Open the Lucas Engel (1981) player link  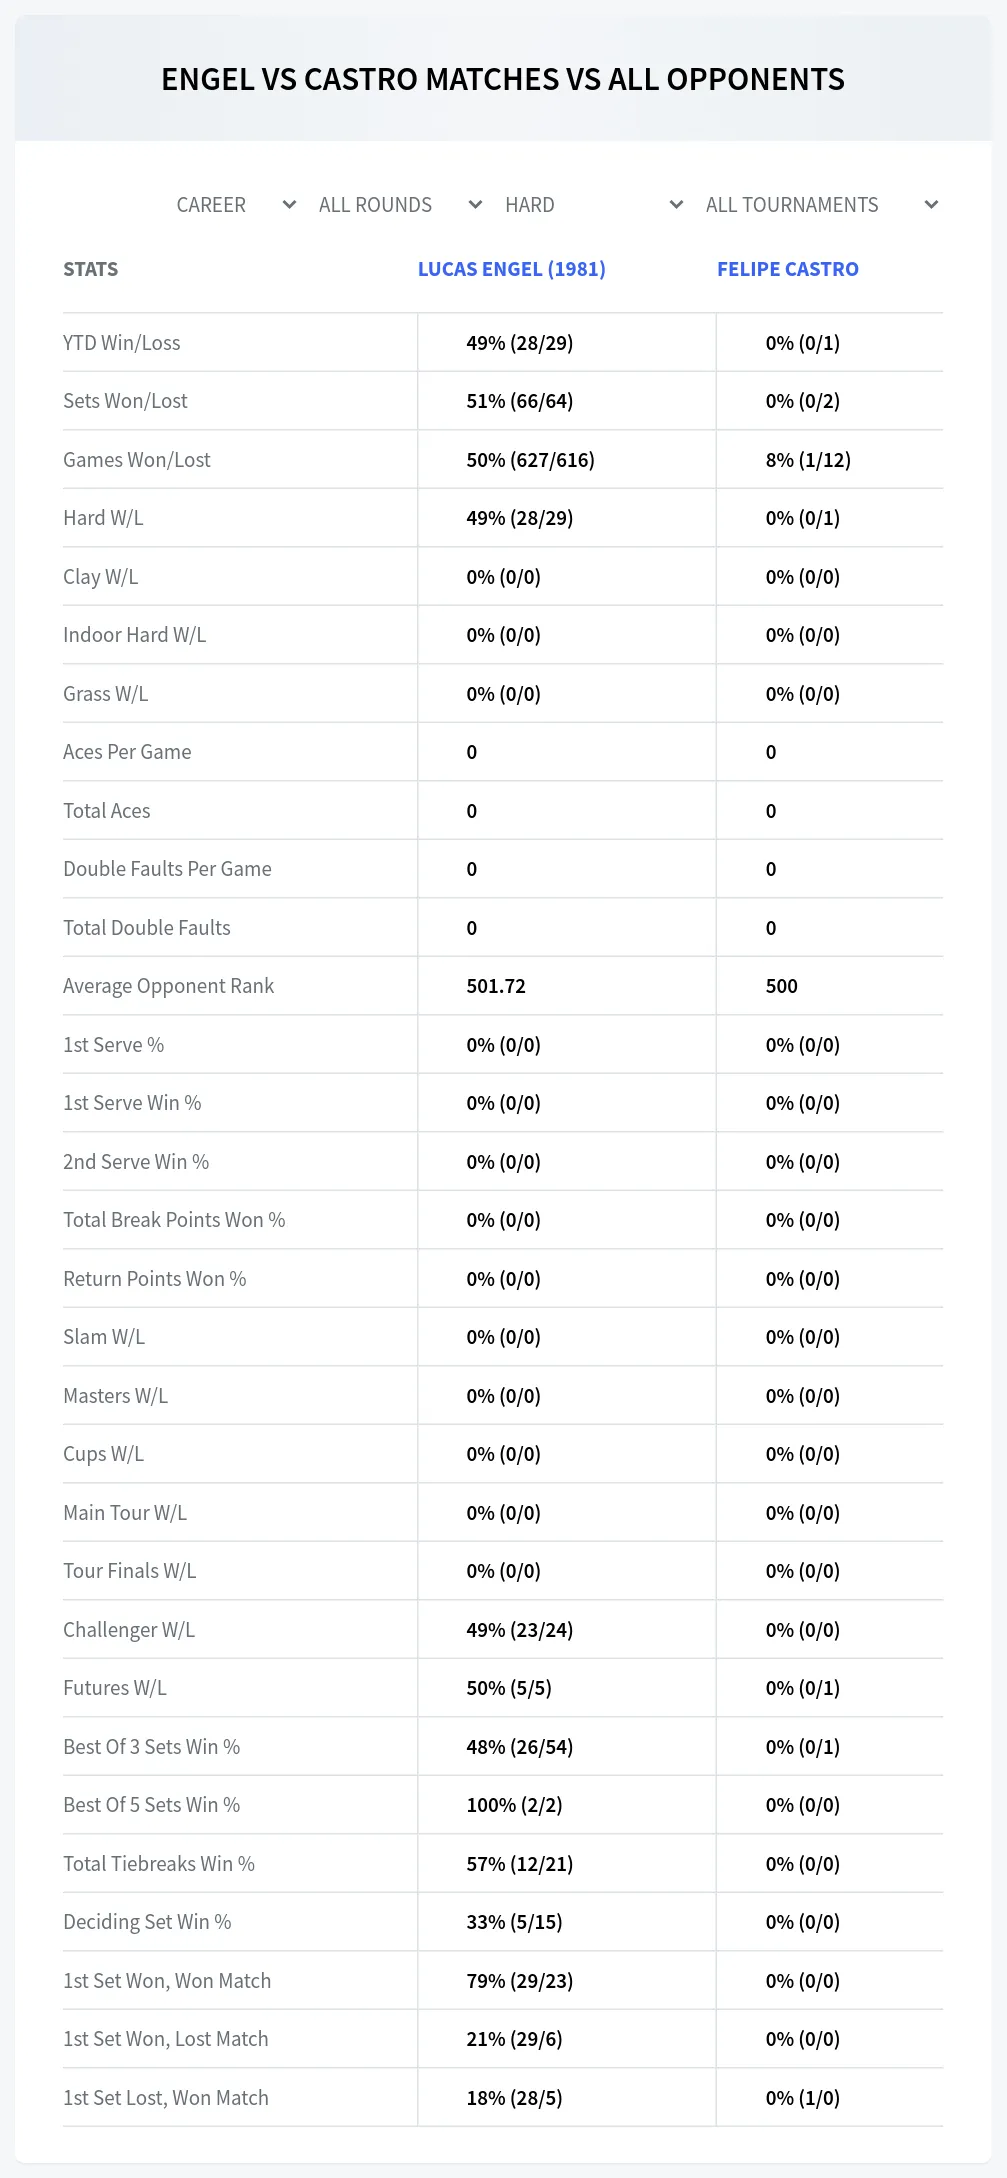[512, 269]
